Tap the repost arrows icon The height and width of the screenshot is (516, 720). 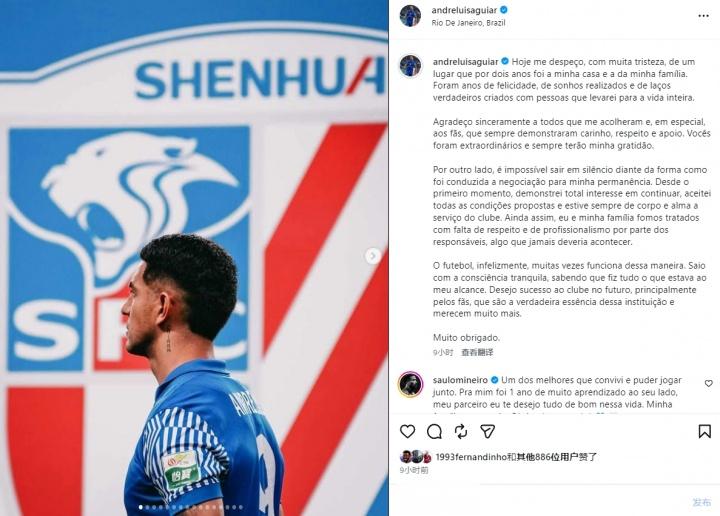point(461,432)
